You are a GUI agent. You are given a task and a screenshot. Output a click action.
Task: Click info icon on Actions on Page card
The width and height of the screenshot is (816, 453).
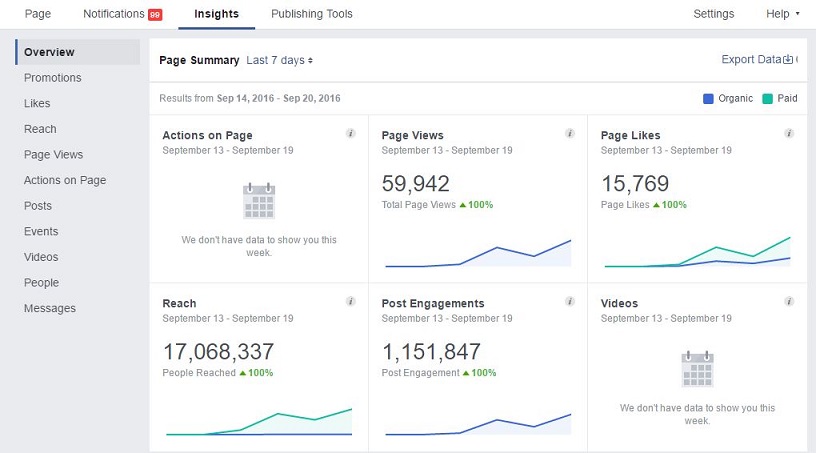coord(350,133)
